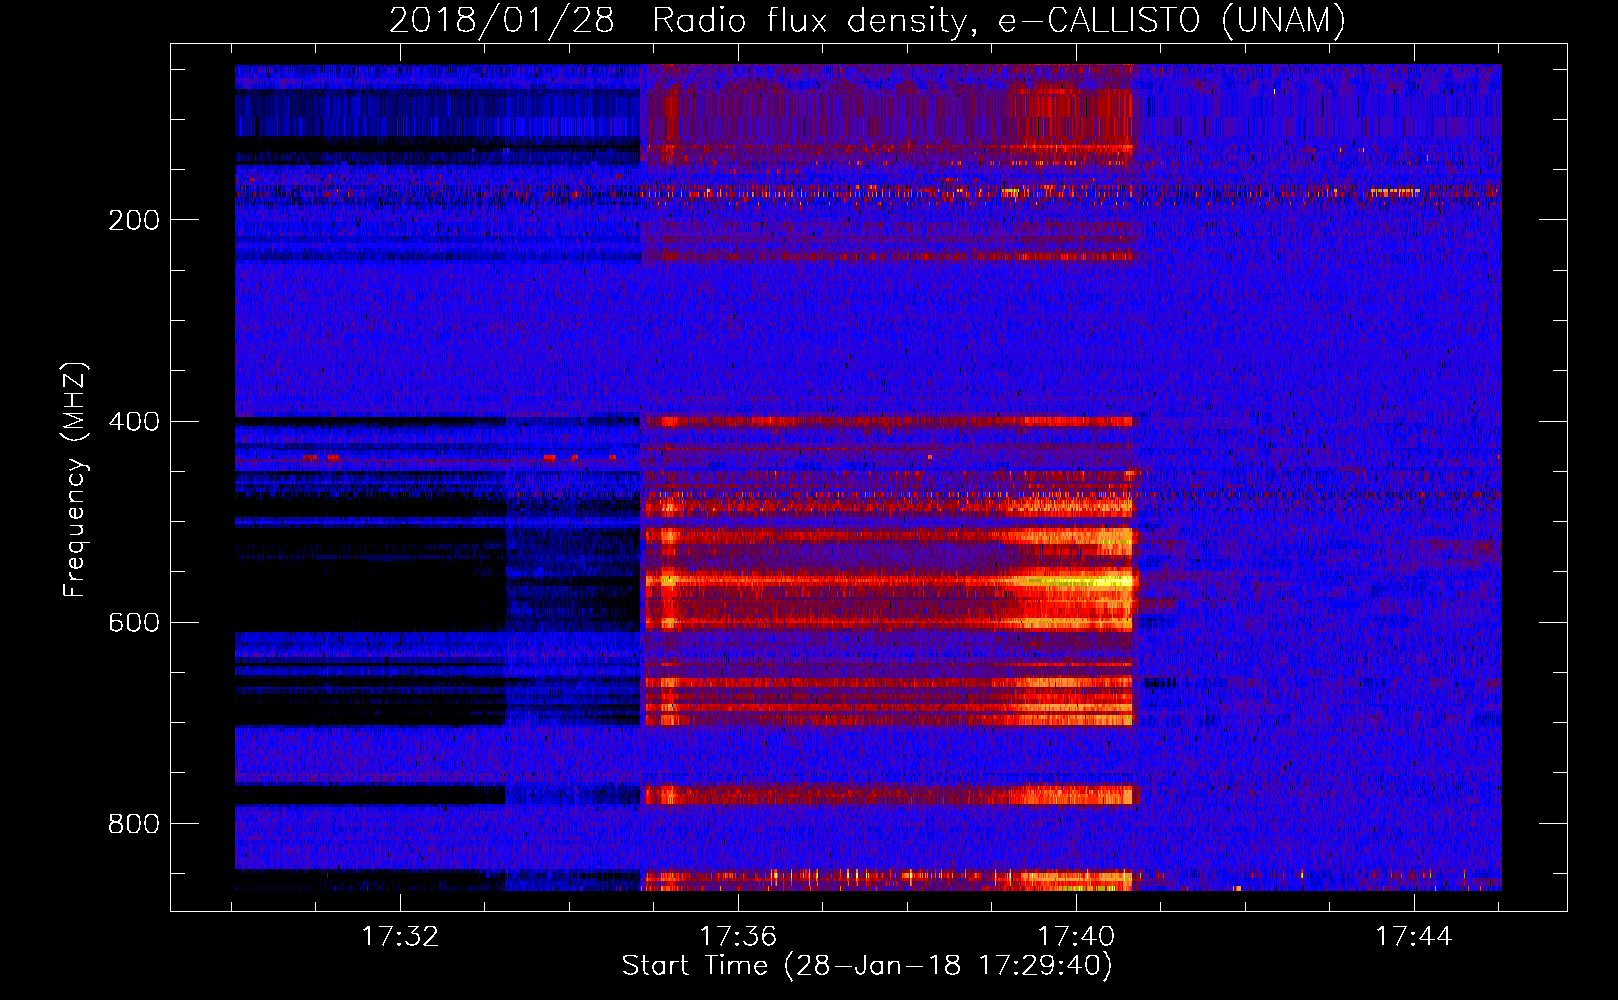1618x1000 pixels.
Task: Click the 800 frequency tick label
Action: click(134, 824)
